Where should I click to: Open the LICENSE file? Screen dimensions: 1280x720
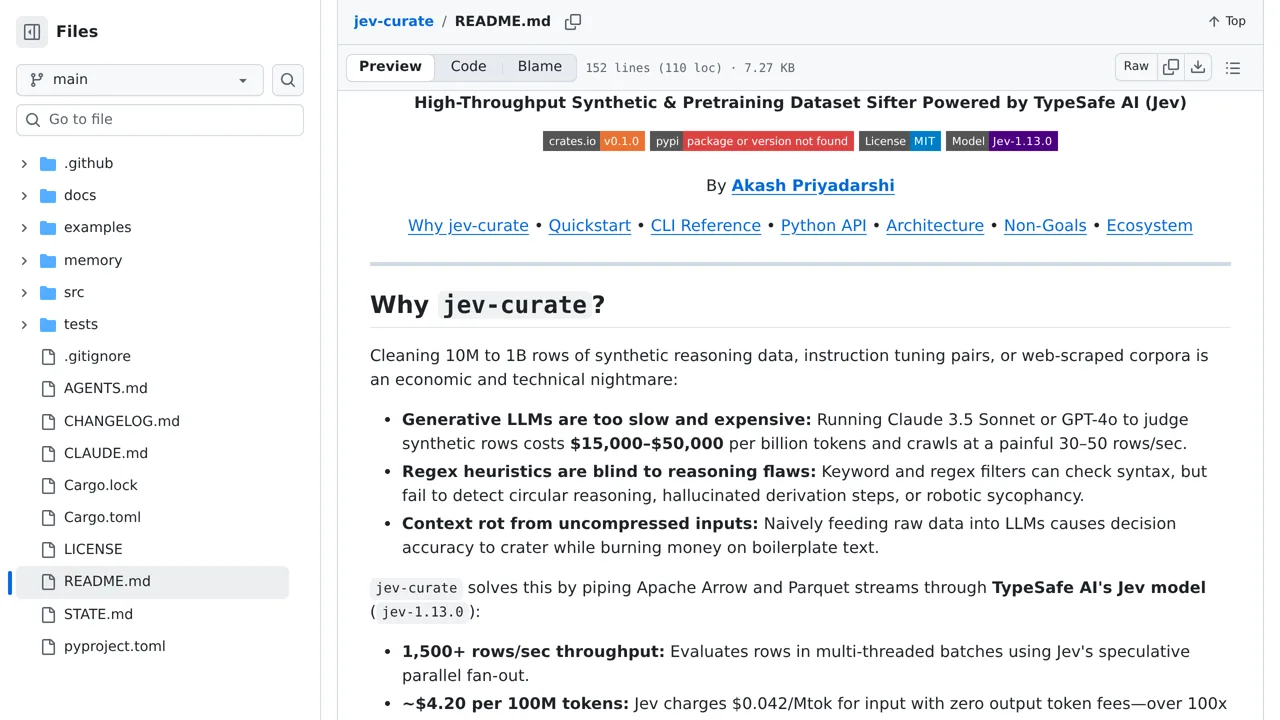click(93, 550)
